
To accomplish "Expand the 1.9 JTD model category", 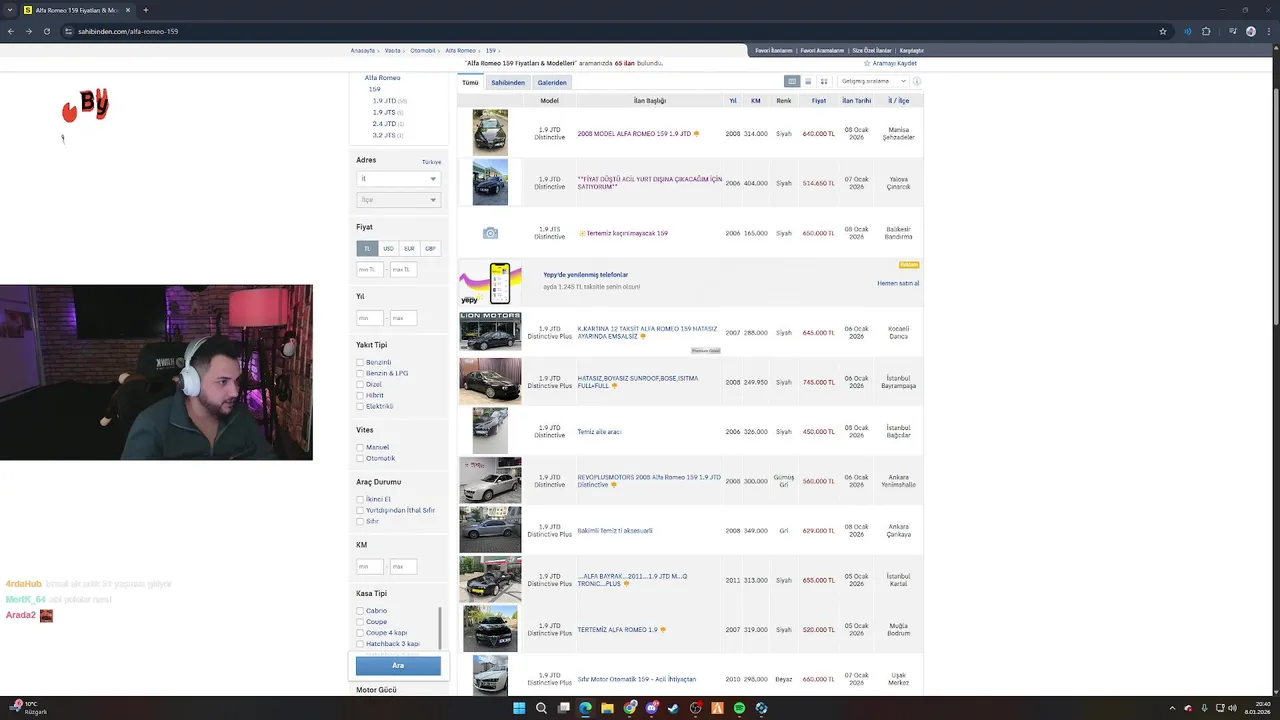I will click(385, 101).
